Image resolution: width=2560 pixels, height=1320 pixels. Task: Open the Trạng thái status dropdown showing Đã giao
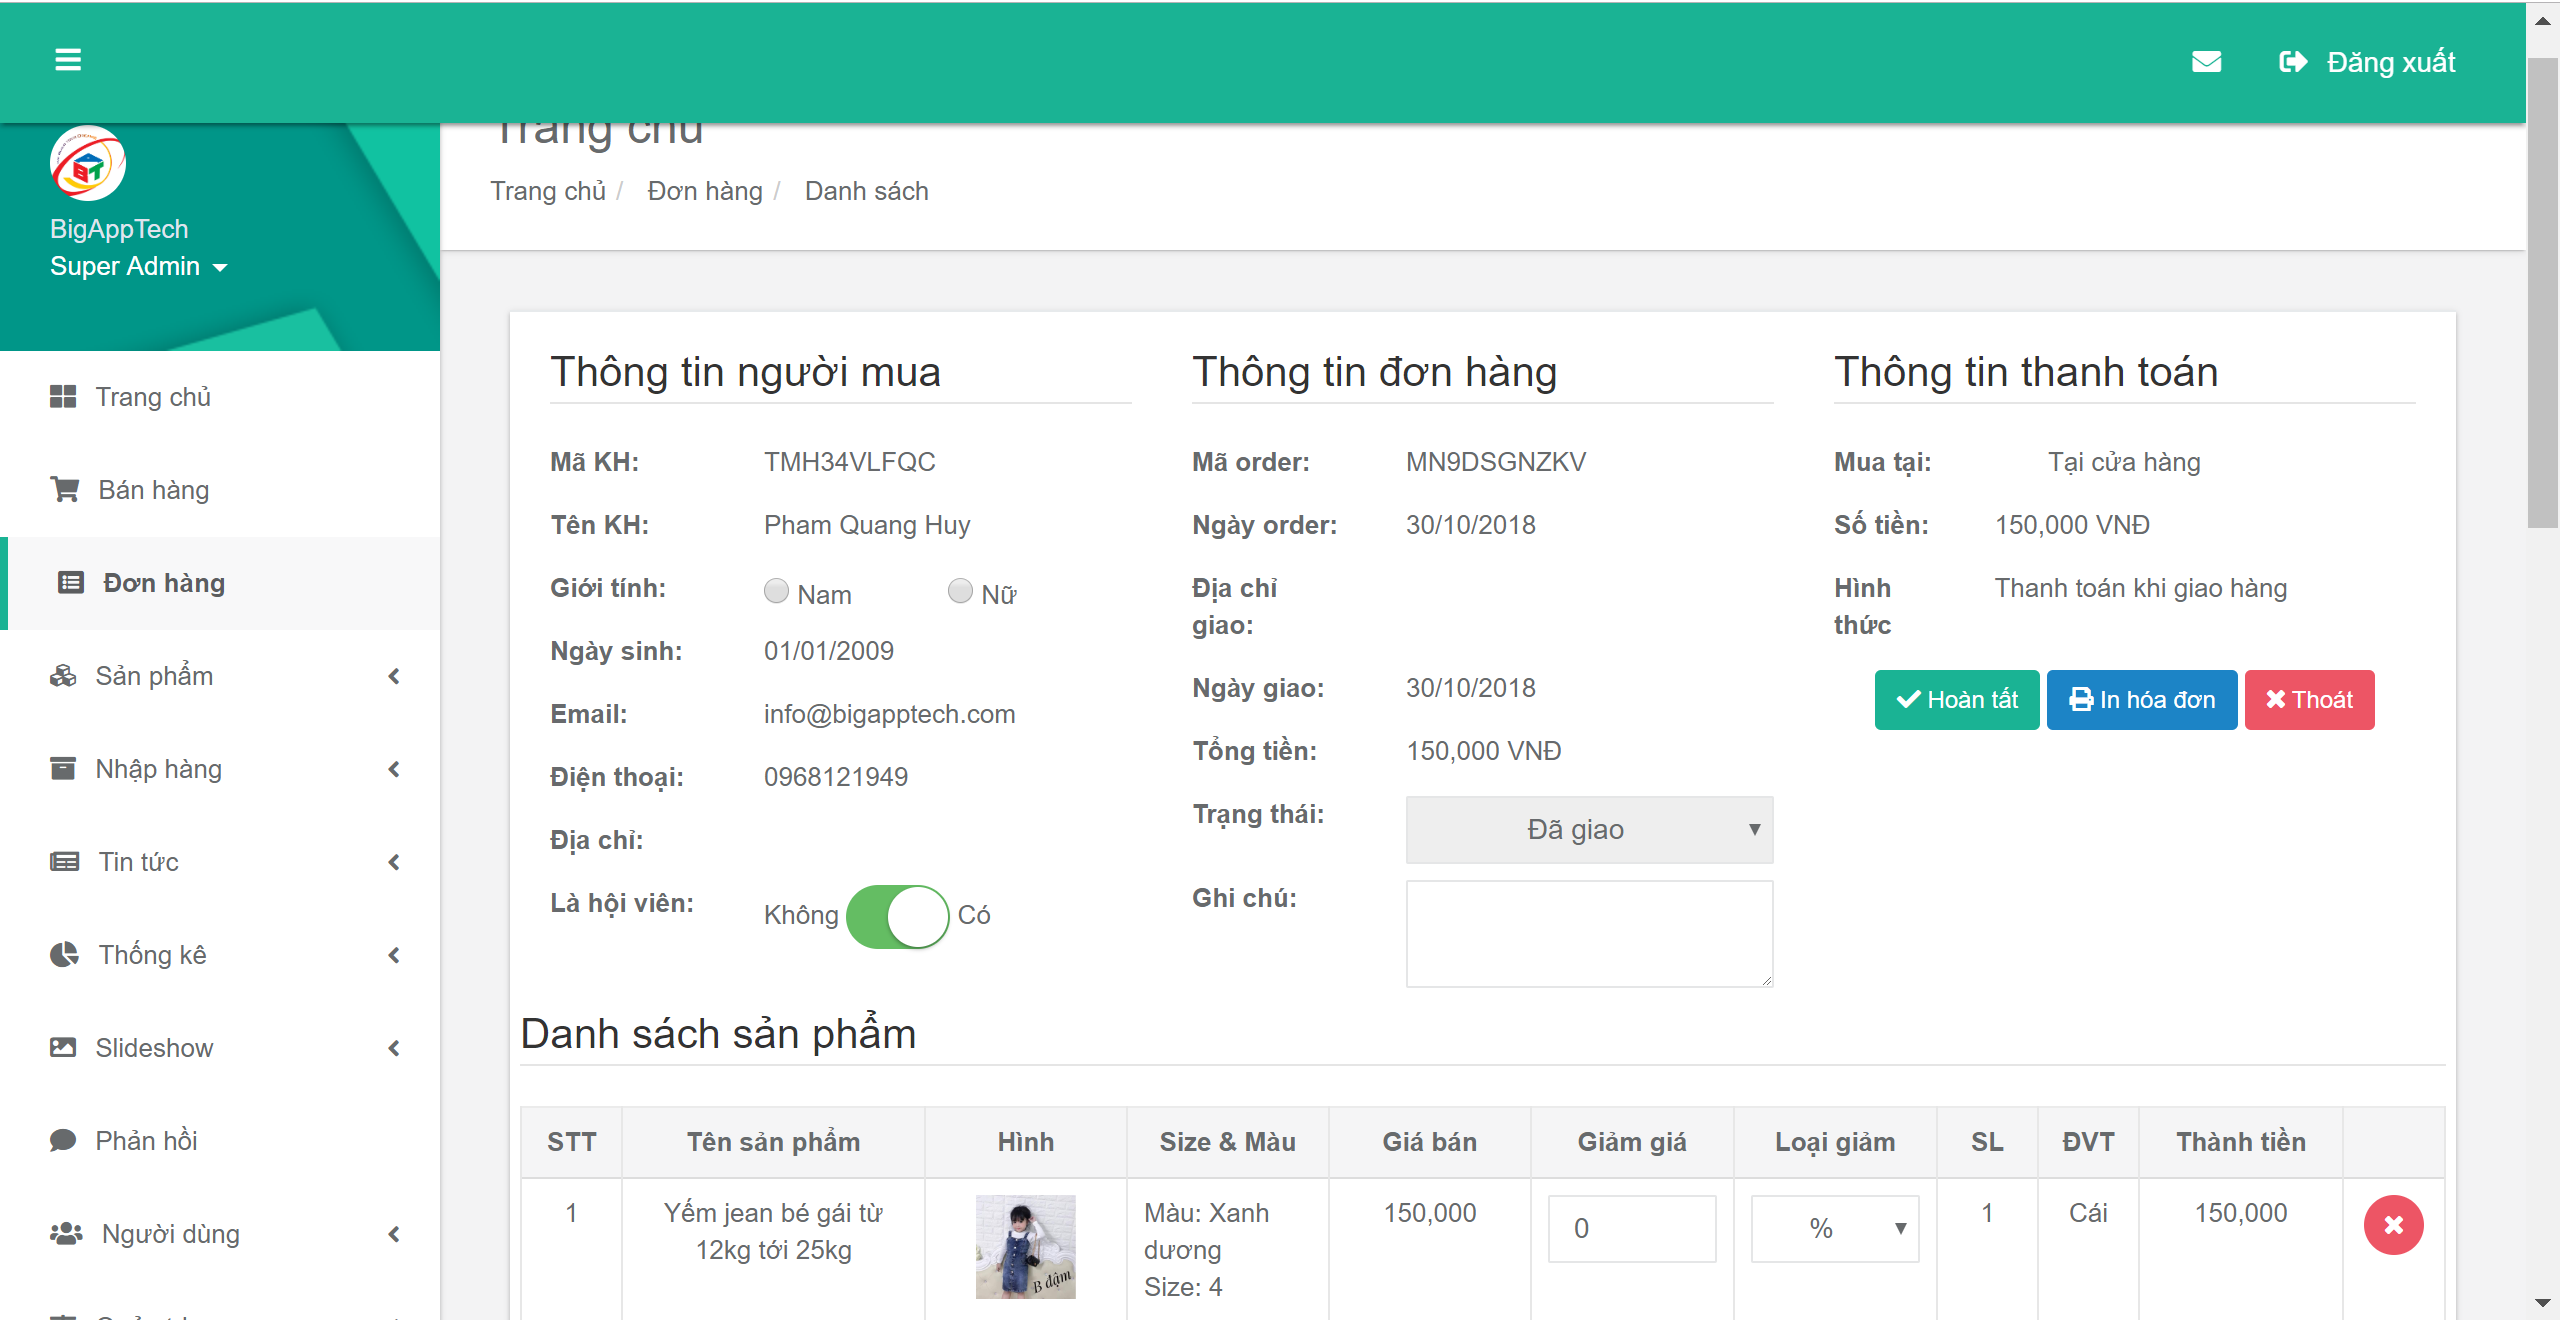[x=1588, y=829]
